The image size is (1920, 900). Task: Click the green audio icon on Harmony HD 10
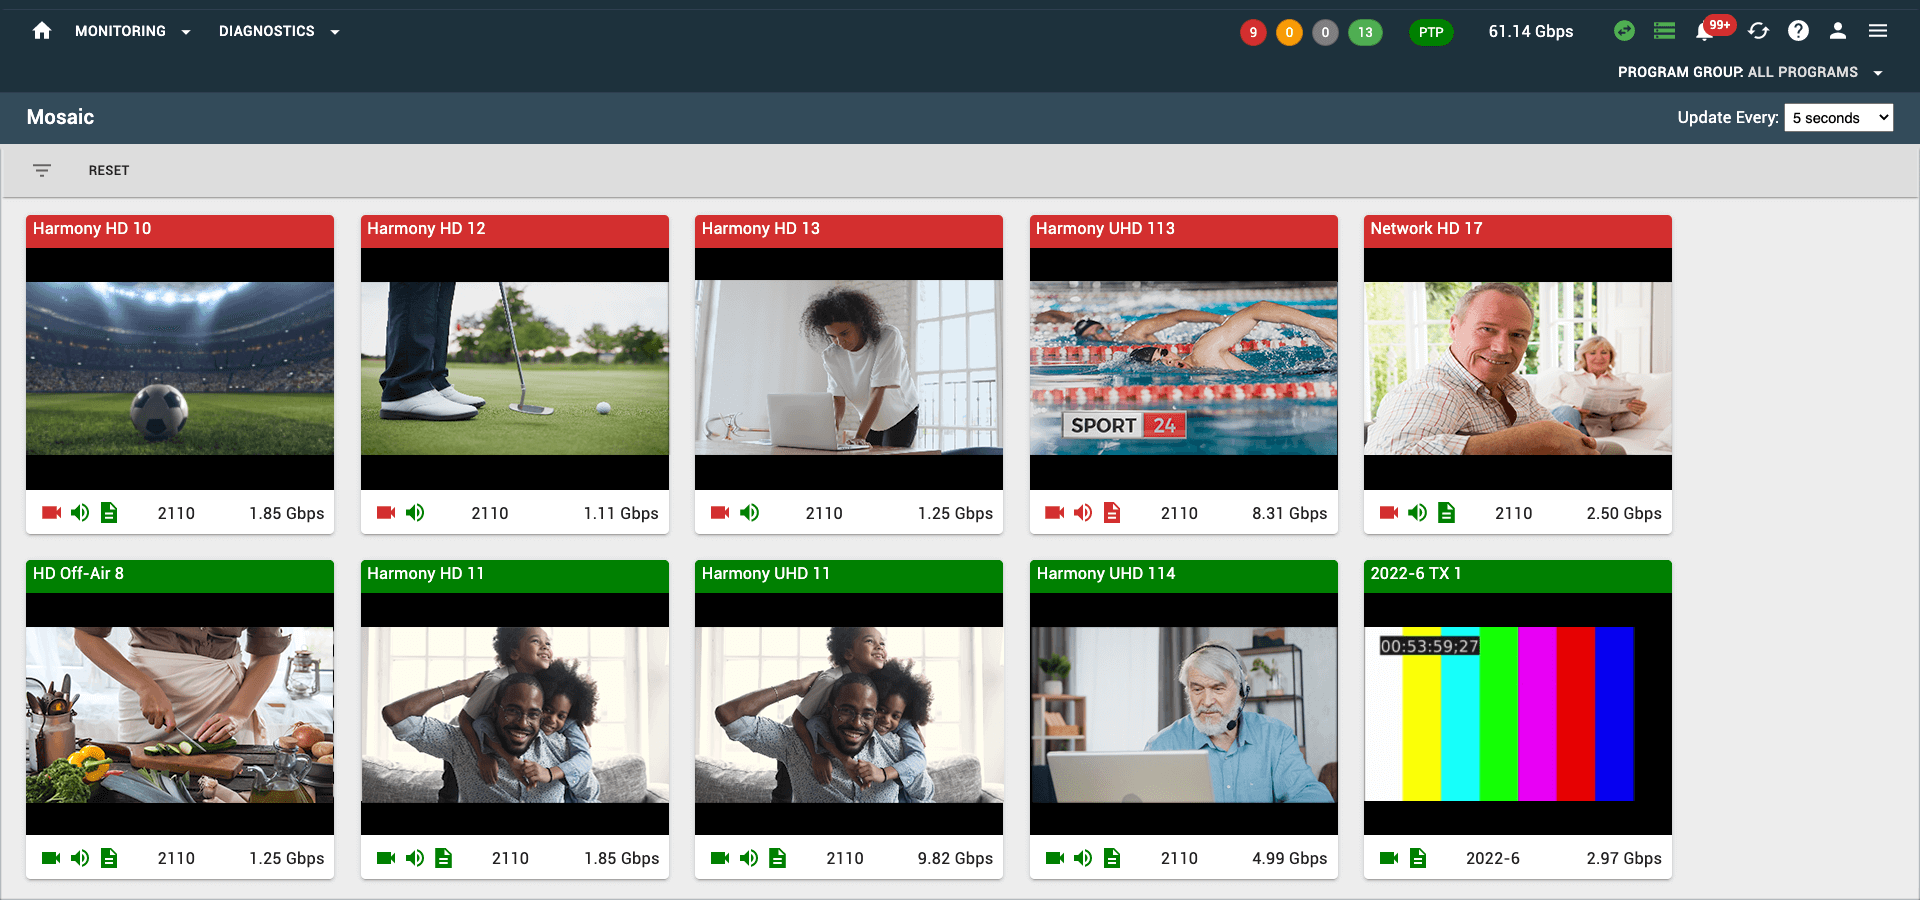coord(80,513)
